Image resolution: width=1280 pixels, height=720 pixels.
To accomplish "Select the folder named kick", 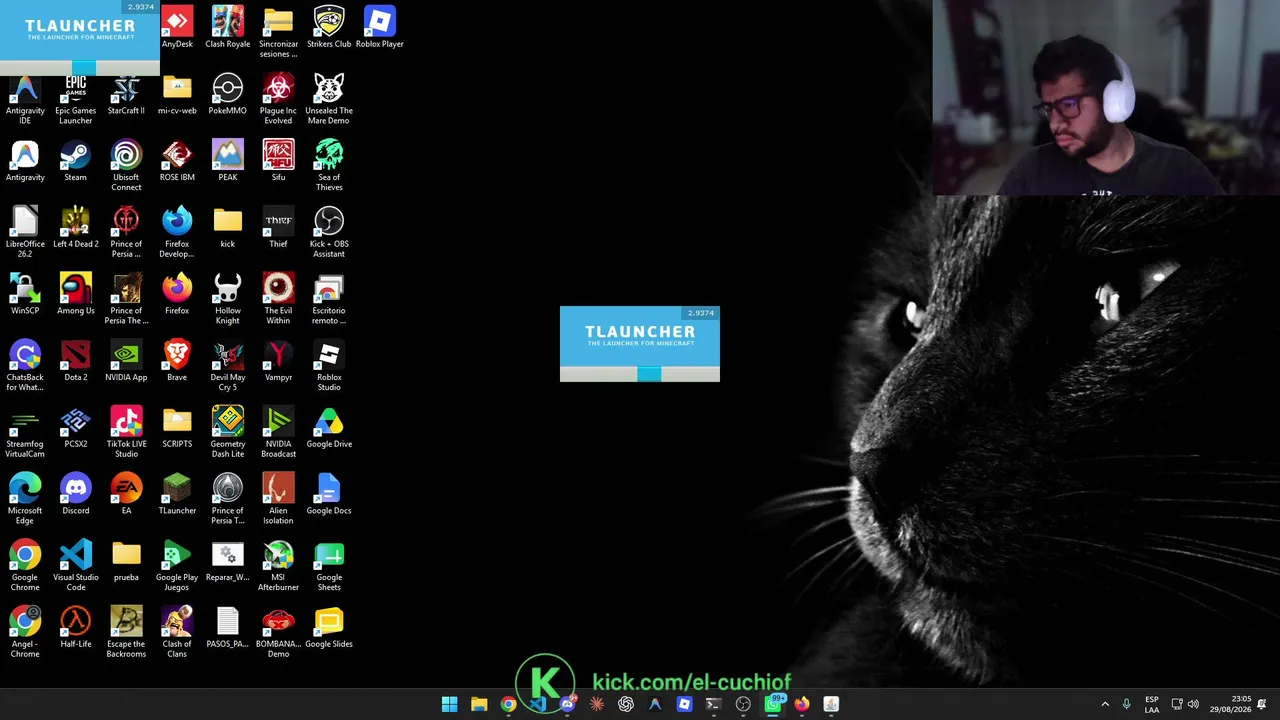I will tap(228, 228).
